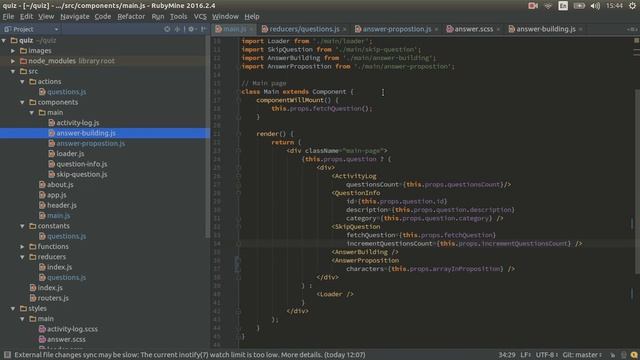Click the yellow inspector icon in status bar
This screenshot has height=360, width=640.
point(633,355)
